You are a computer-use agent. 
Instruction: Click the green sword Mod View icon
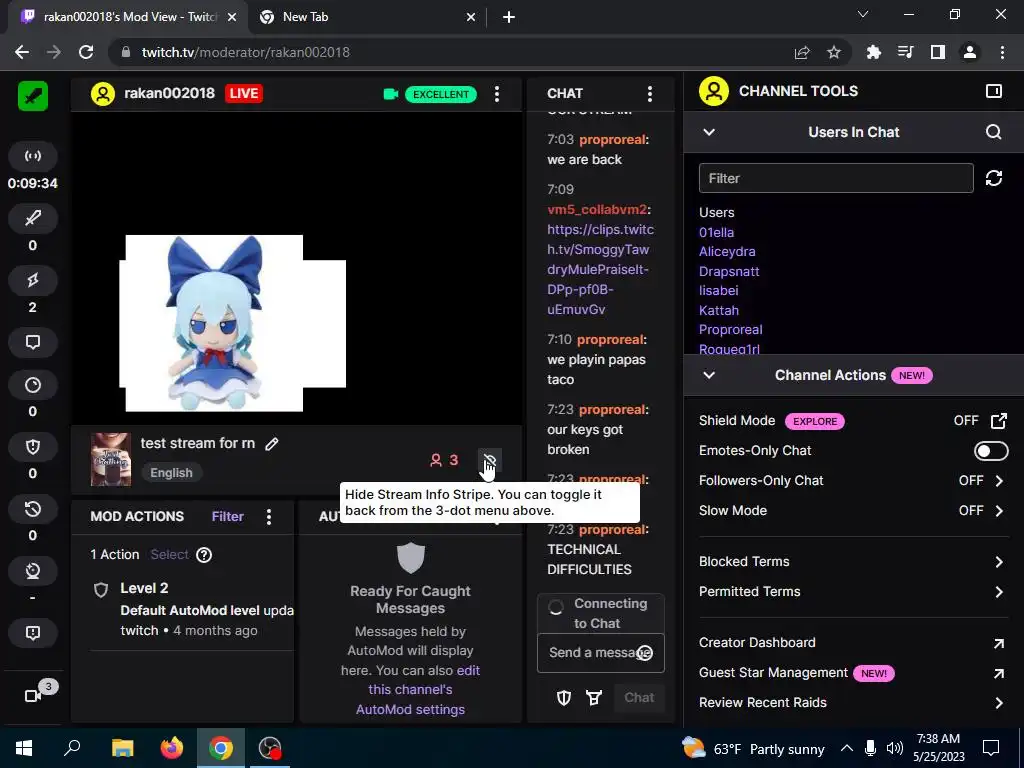click(33, 96)
